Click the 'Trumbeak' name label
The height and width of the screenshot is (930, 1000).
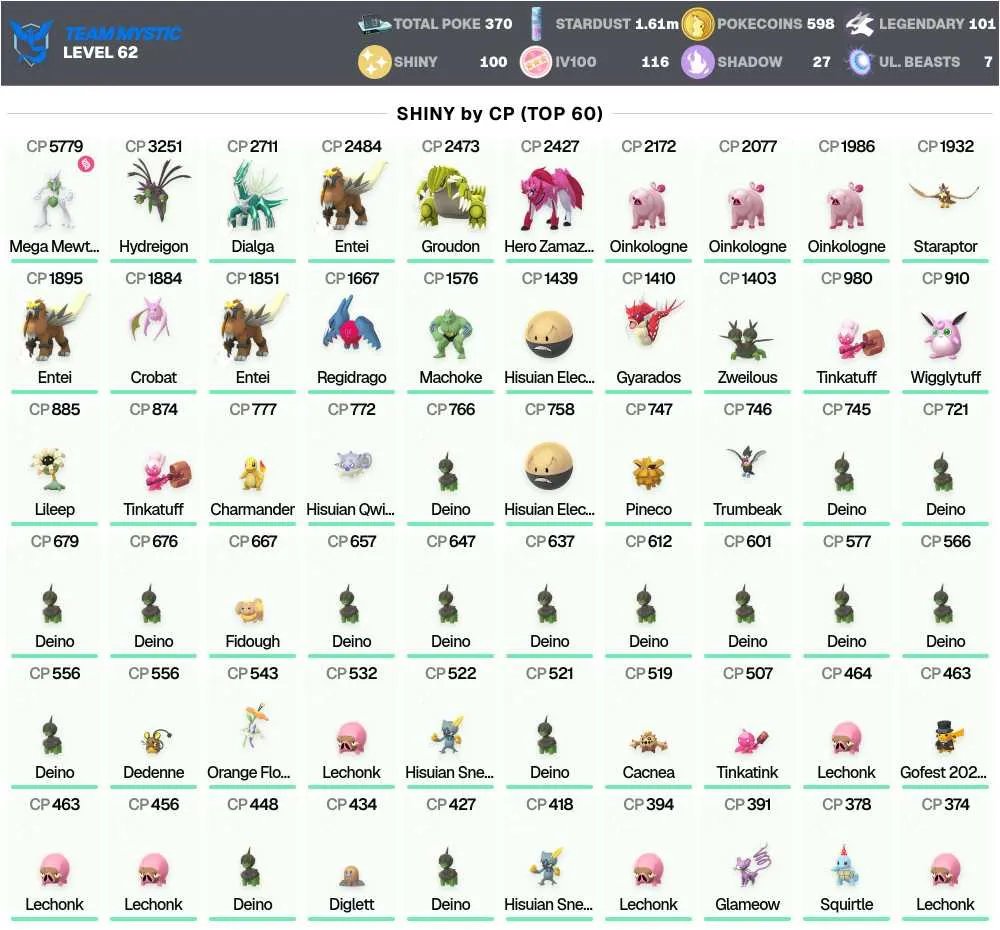tap(747, 510)
